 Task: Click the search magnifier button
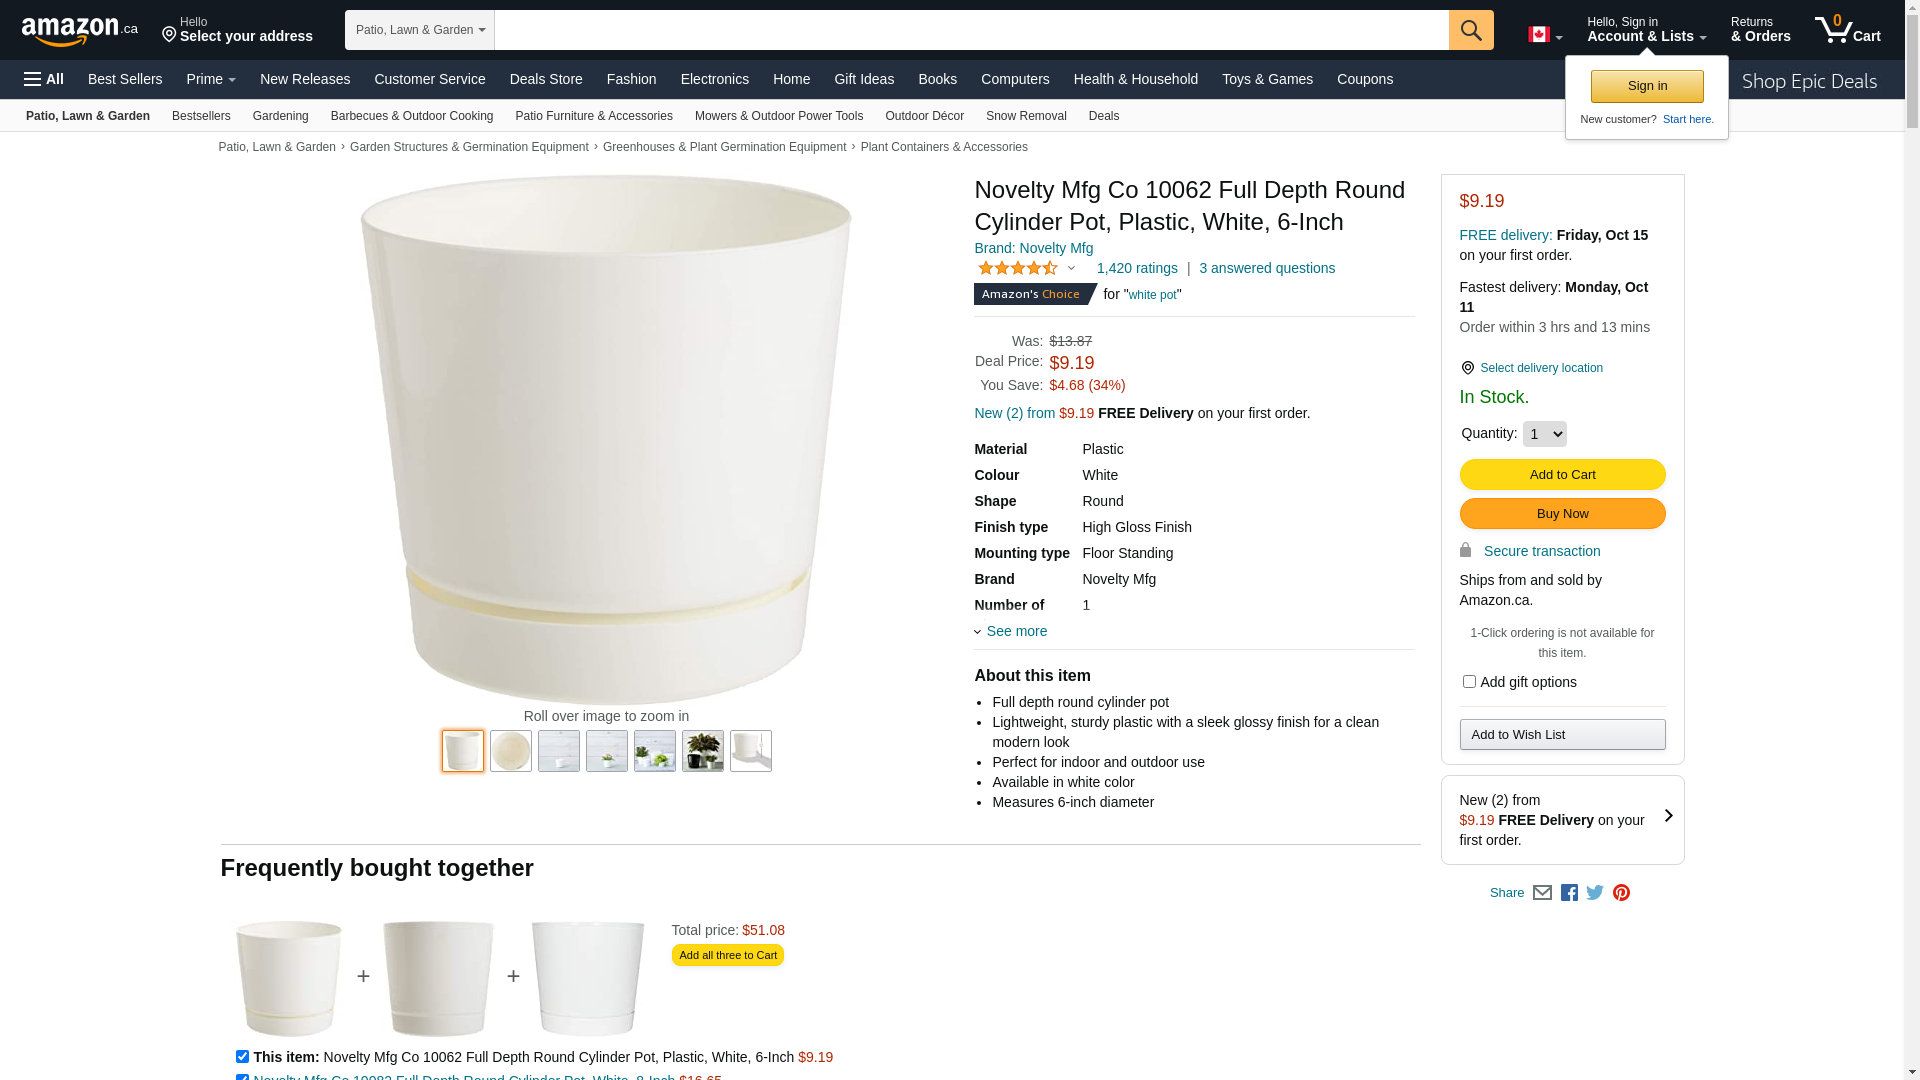tap(1470, 30)
